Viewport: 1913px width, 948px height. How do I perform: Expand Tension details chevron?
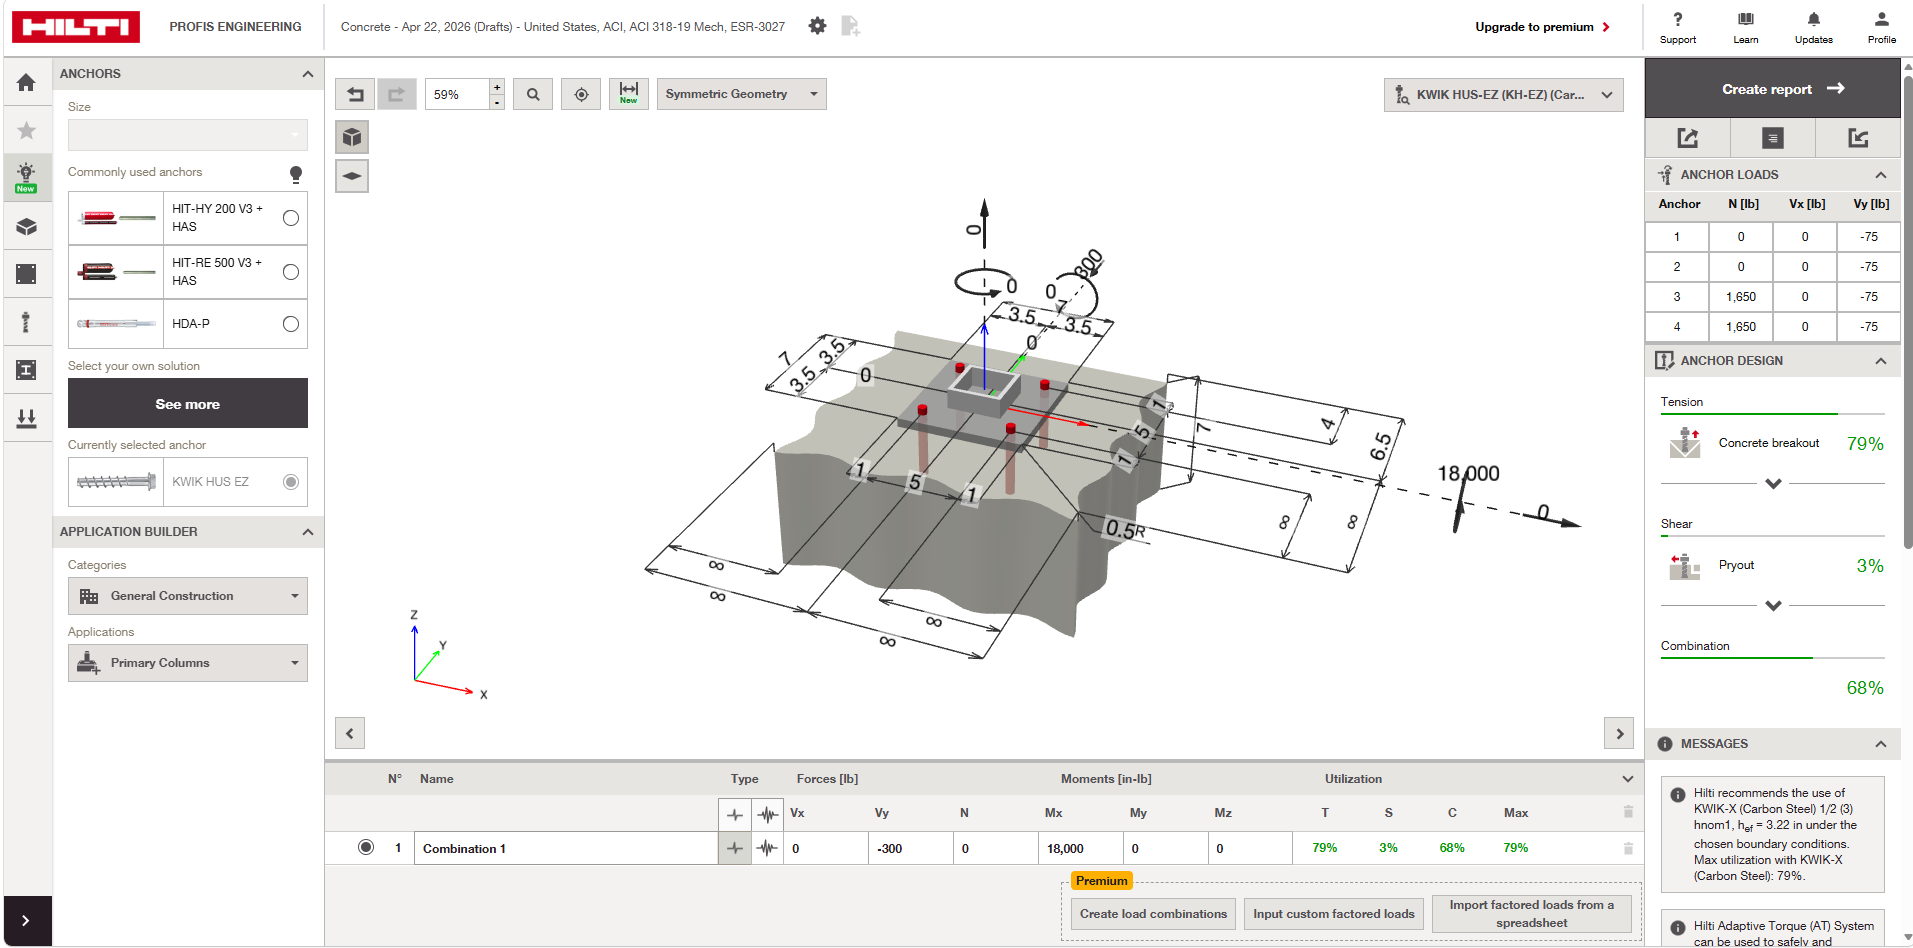tap(1773, 484)
